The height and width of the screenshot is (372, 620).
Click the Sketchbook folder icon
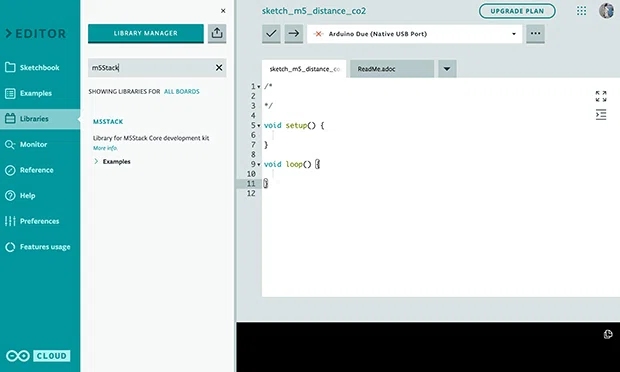click(10, 67)
